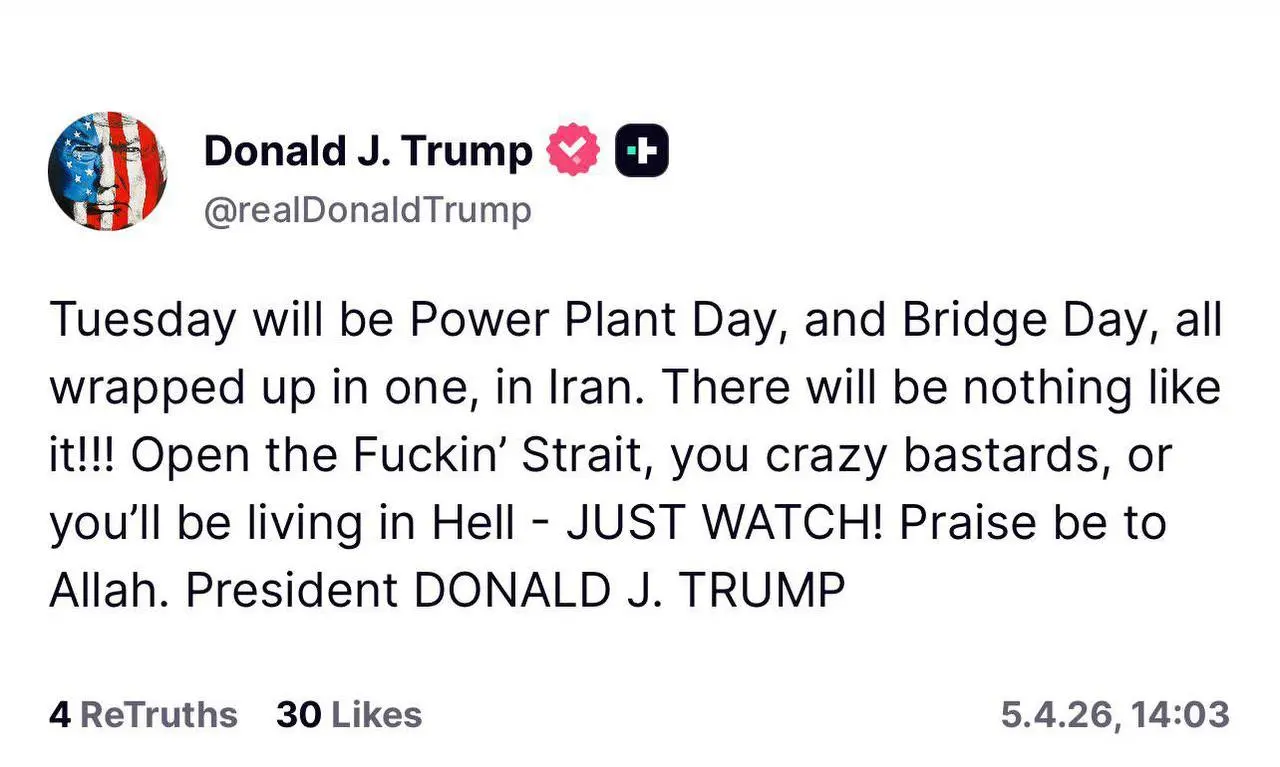Click the flag-painted profile avatar
Viewport: 1280px width, 767px height.
tap(107, 171)
